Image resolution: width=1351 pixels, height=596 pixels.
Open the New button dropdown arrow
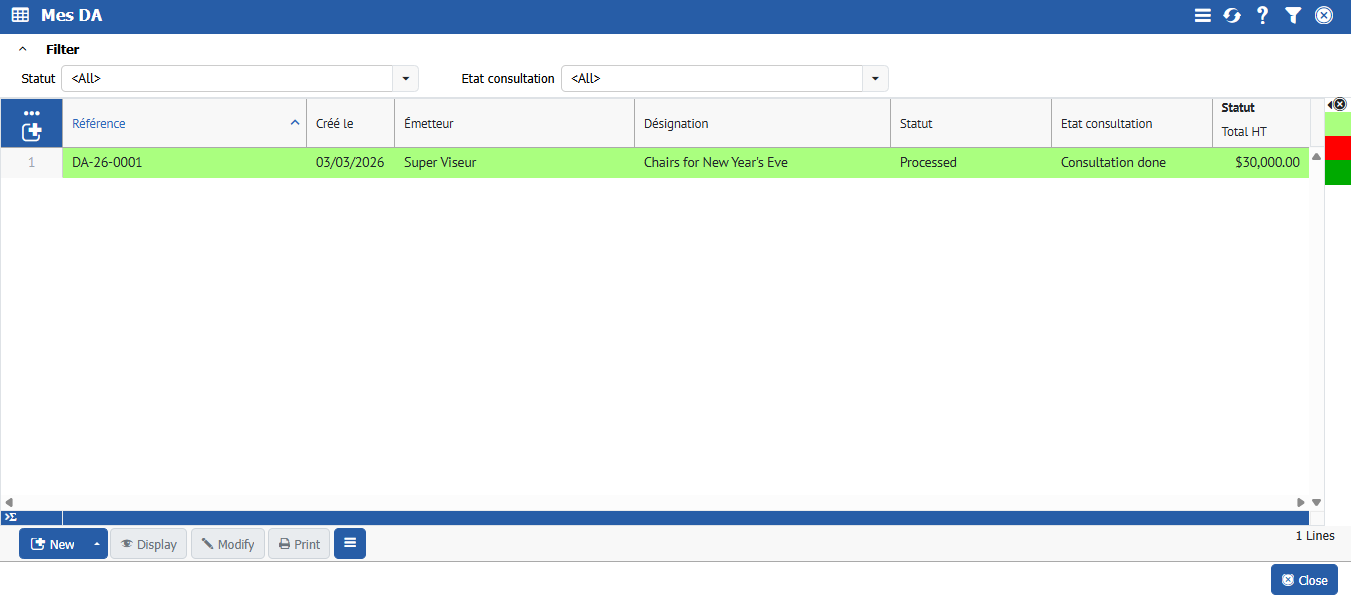coord(96,544)
